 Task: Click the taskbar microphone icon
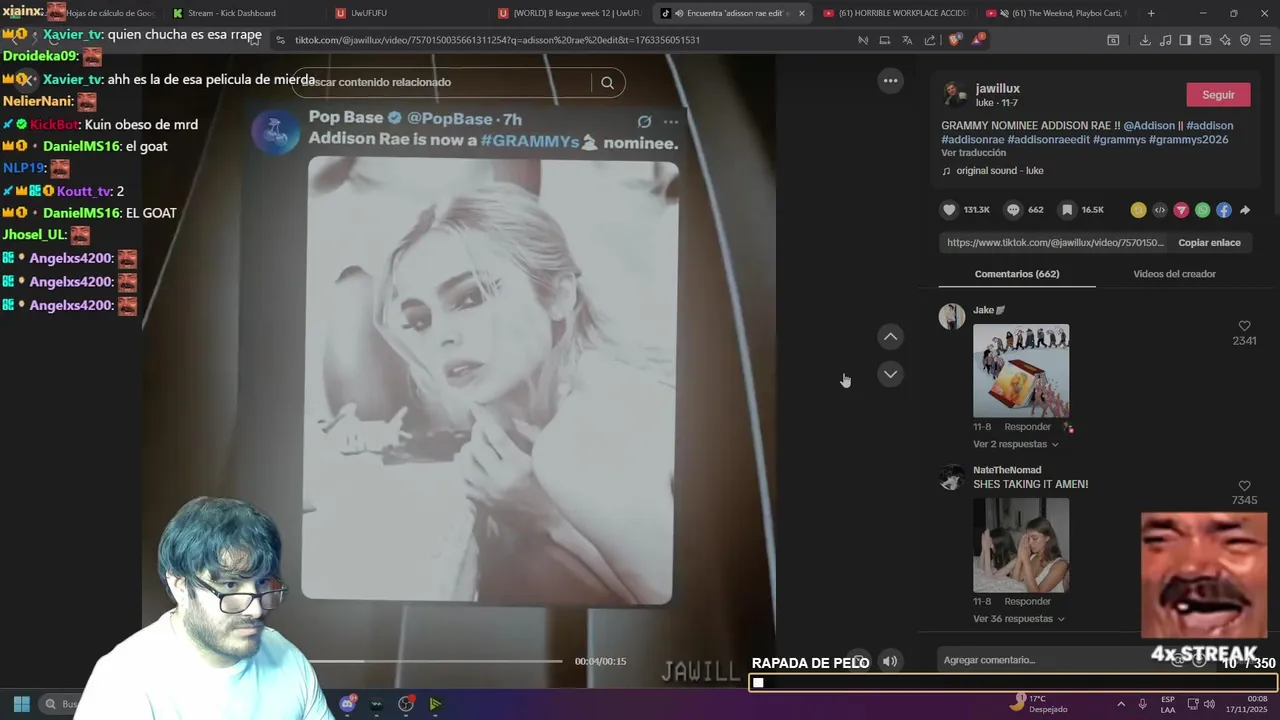pyautogui.click(x=1142, y=704)
